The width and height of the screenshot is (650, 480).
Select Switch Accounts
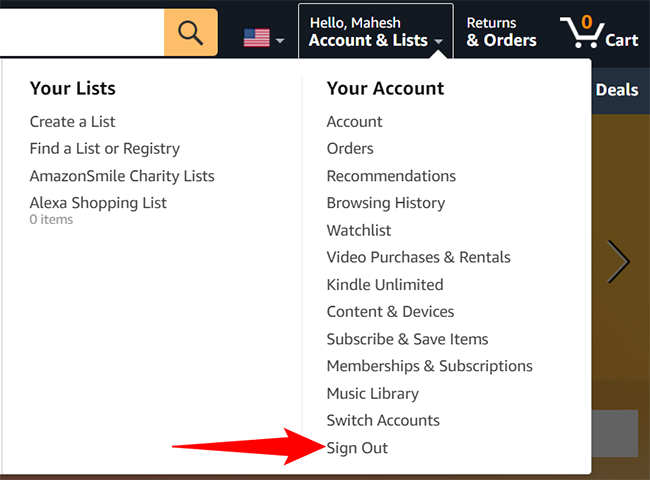tap(383, 420)
